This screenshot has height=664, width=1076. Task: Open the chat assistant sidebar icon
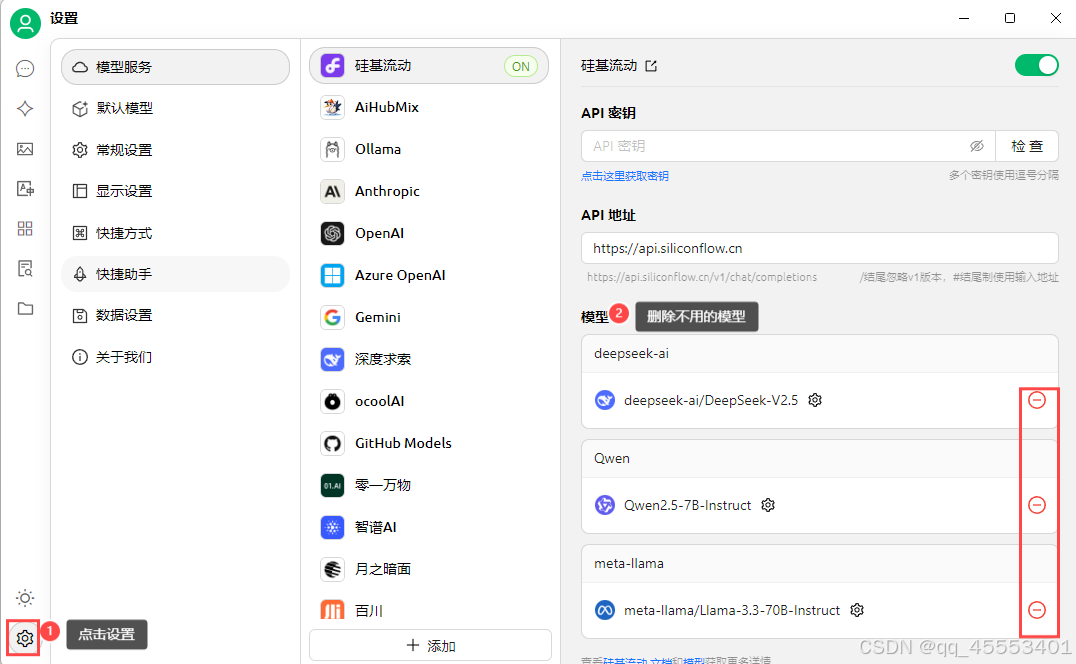click(x=25, y=69)
